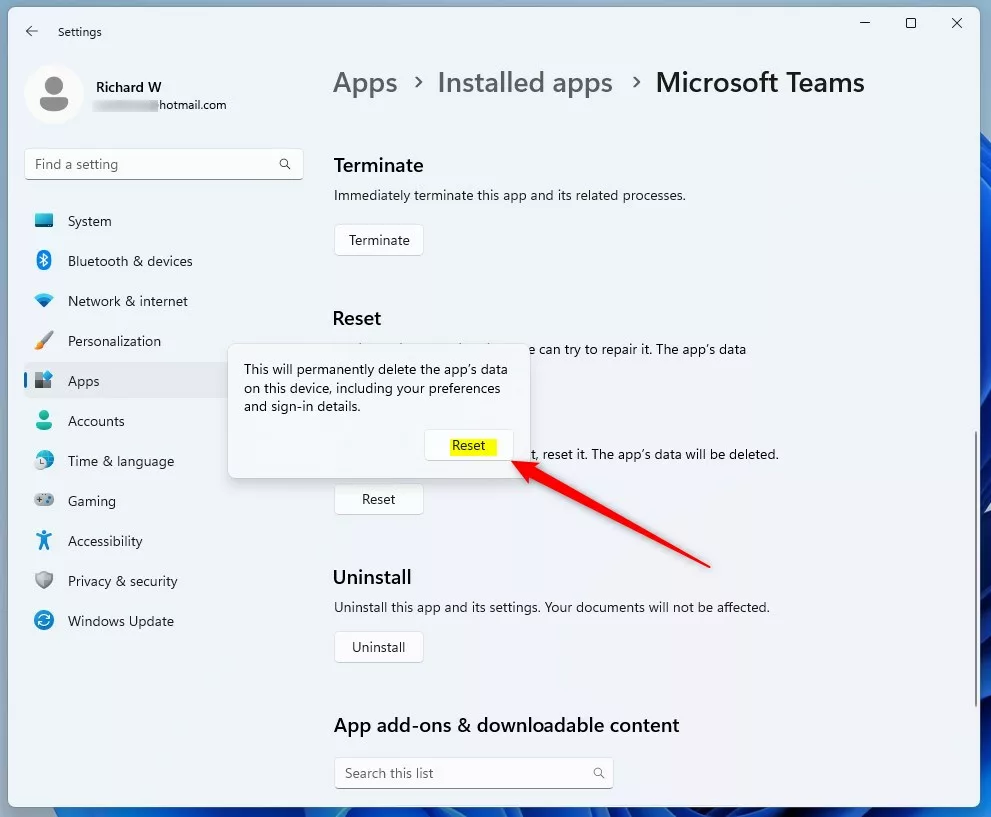Click the System monitor icon
991x817 pixels.
click(44, 221)
